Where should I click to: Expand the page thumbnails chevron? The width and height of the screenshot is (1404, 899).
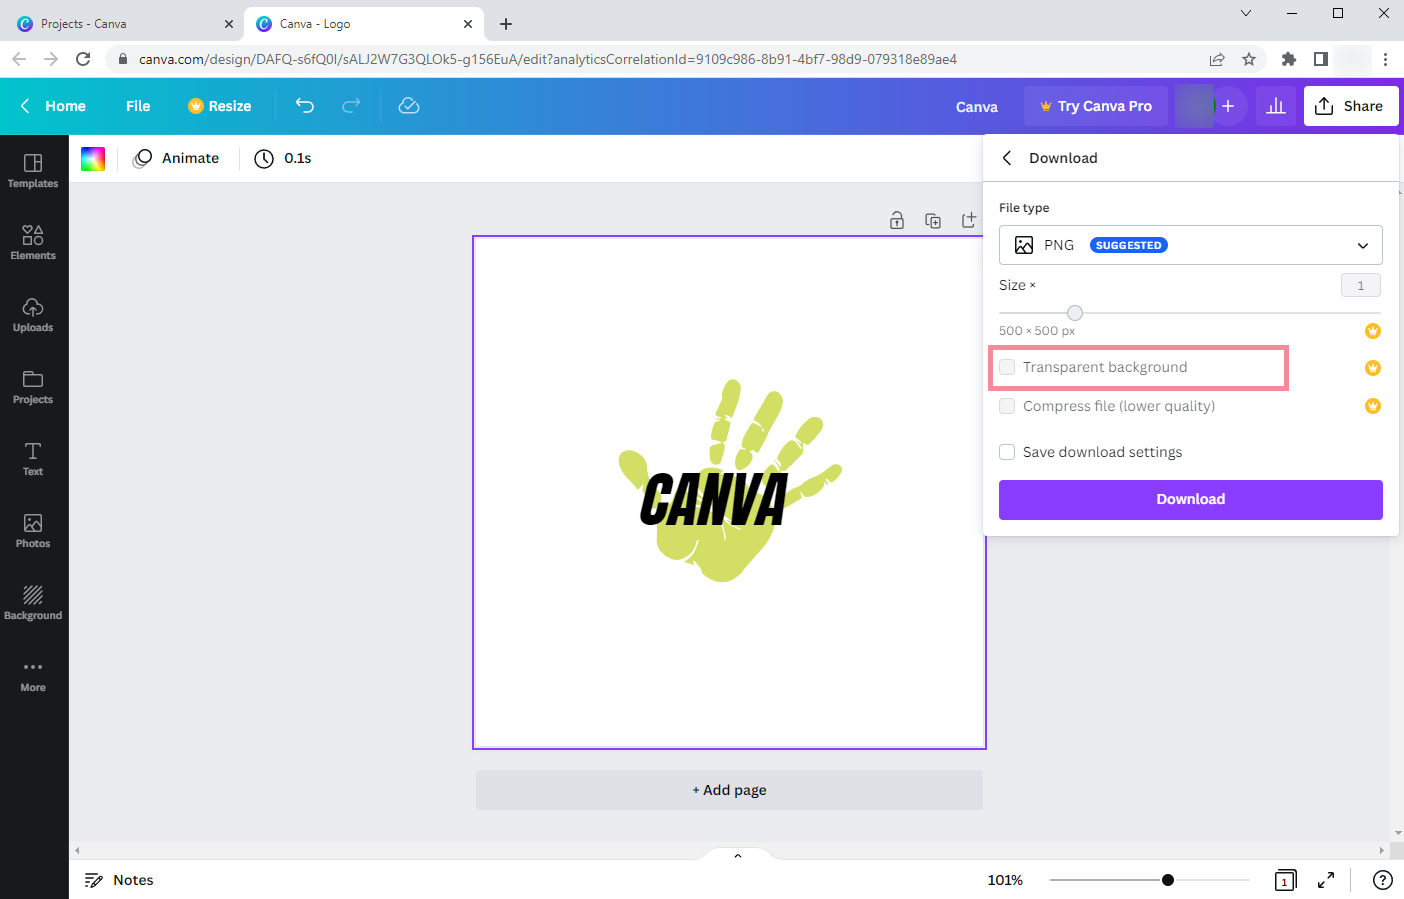[x=738, y=855]
